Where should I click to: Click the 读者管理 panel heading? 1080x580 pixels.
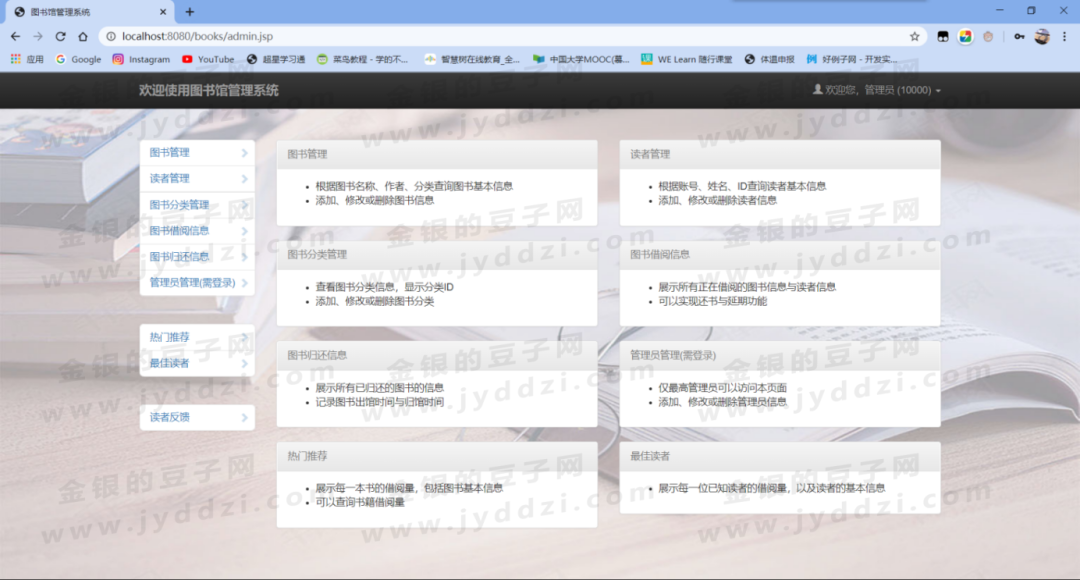(780, 154)
